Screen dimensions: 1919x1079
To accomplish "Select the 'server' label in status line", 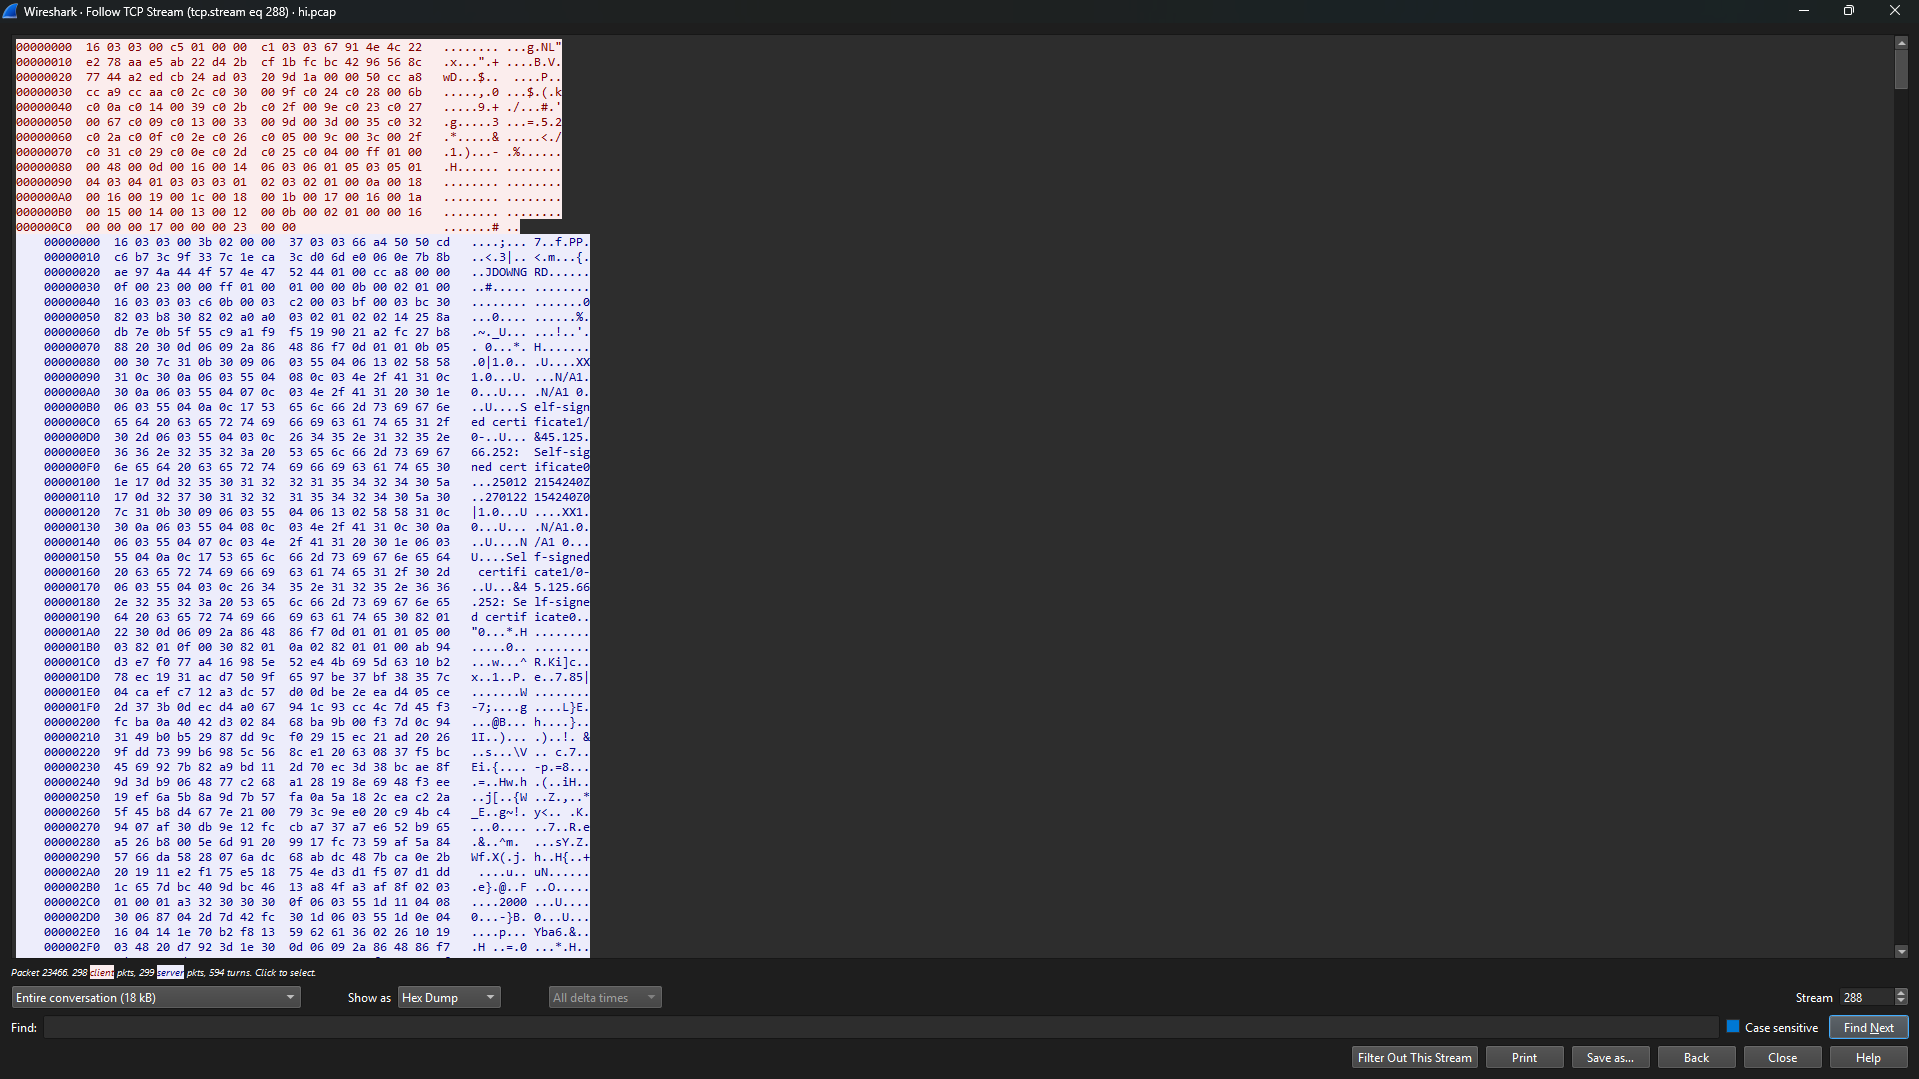I will click(170, 972).
